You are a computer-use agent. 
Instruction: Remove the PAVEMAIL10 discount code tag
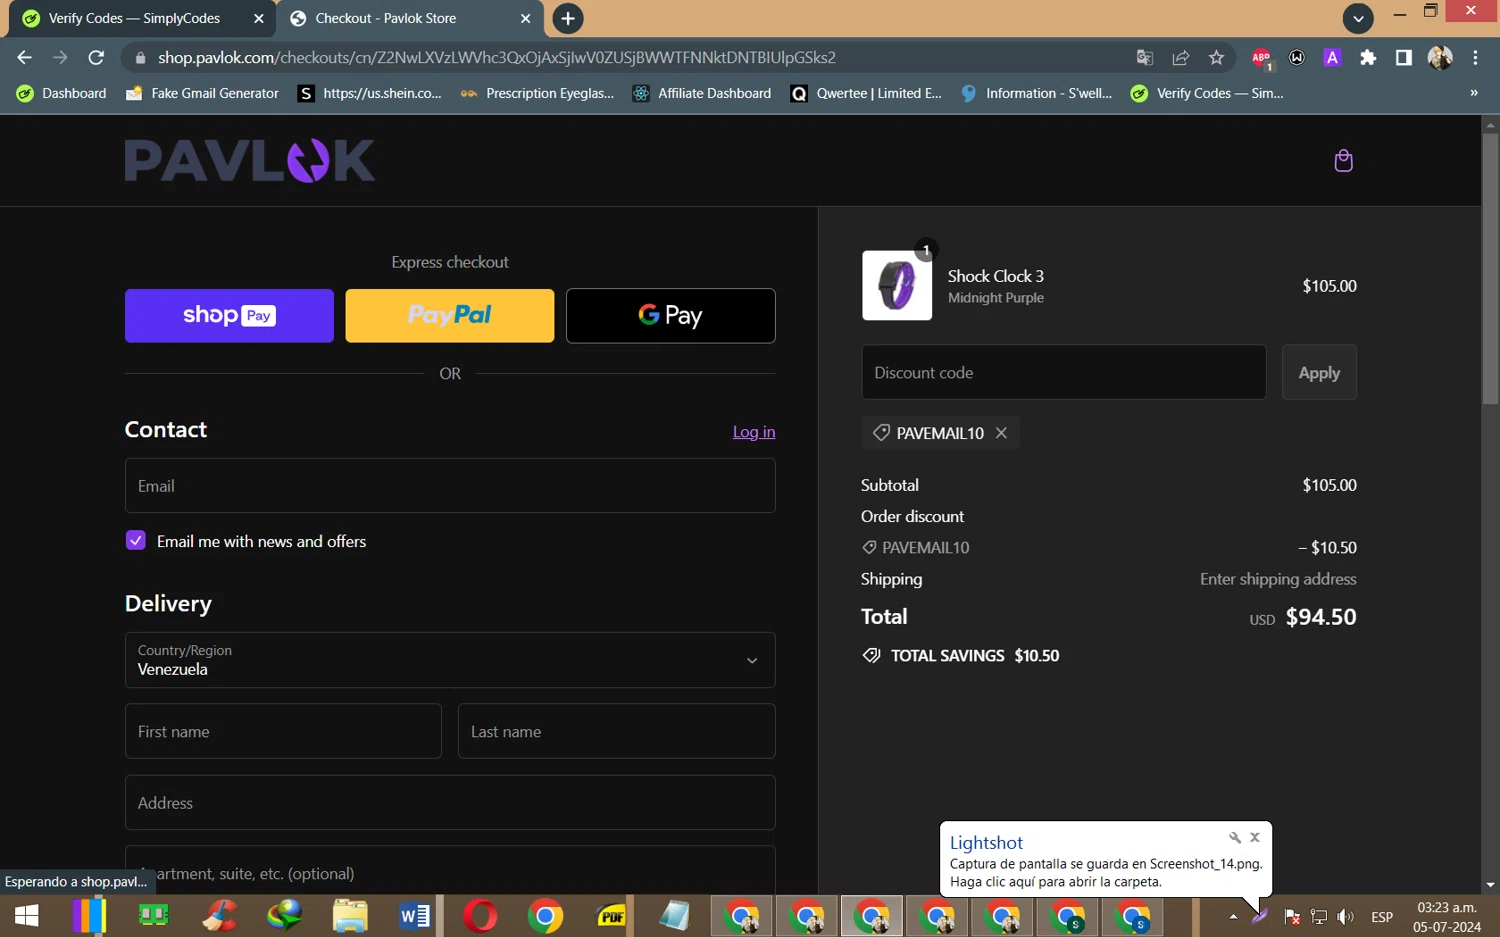[x=1001, y=433]
